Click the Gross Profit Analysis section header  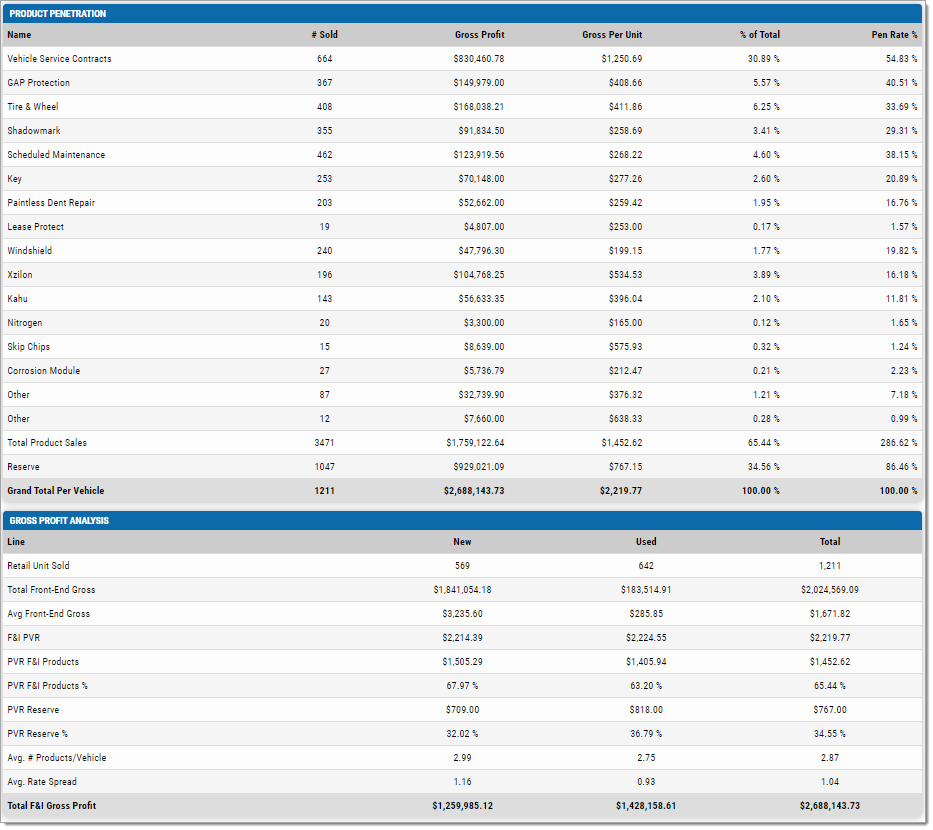(x=462, y=521)
